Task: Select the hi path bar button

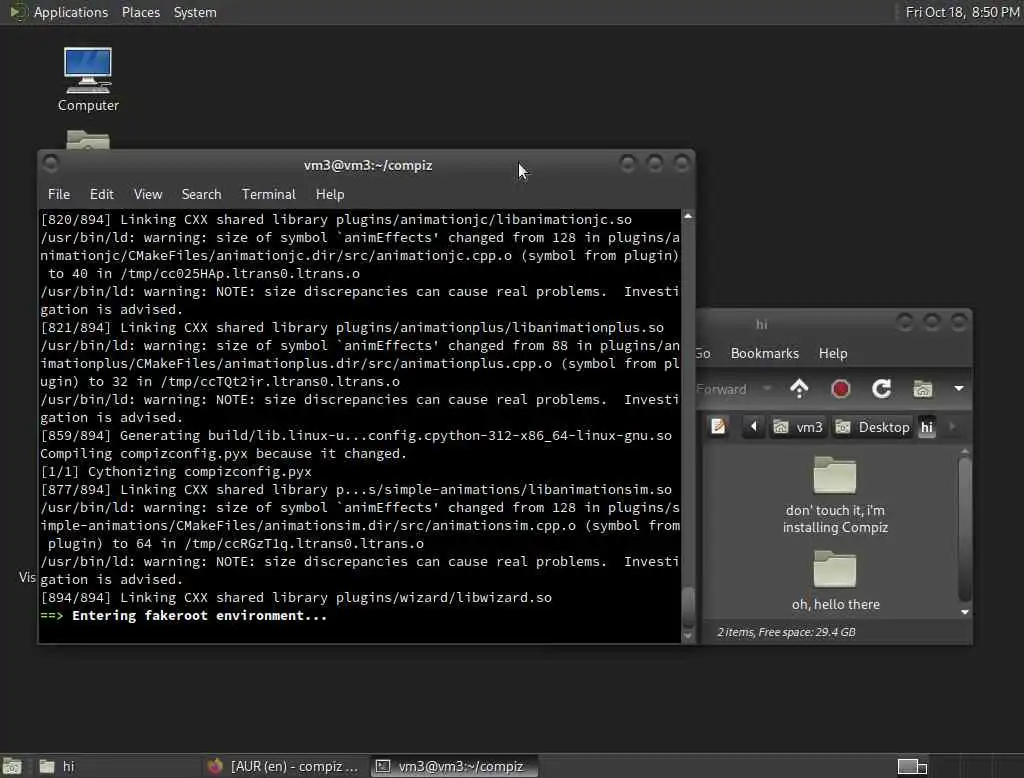Action: click(x=927, y=427)
